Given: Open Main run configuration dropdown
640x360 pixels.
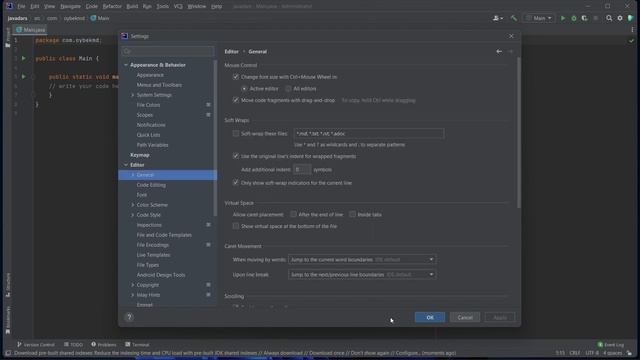Looking at the screenshot, I should 539,18.
